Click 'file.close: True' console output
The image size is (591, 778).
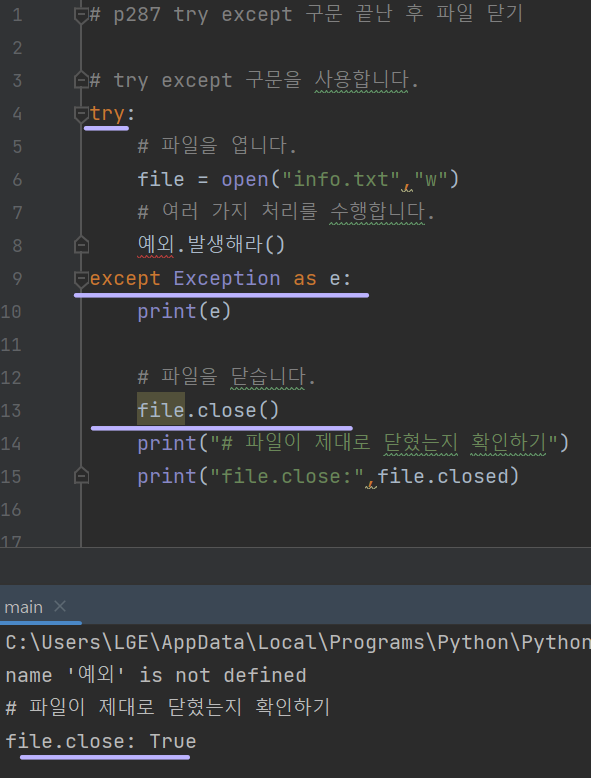point(101,741)
